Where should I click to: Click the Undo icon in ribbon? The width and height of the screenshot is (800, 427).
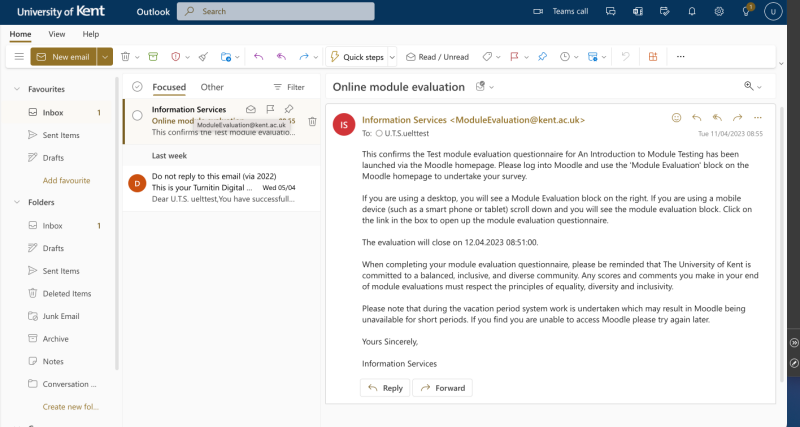pos(626,57)
